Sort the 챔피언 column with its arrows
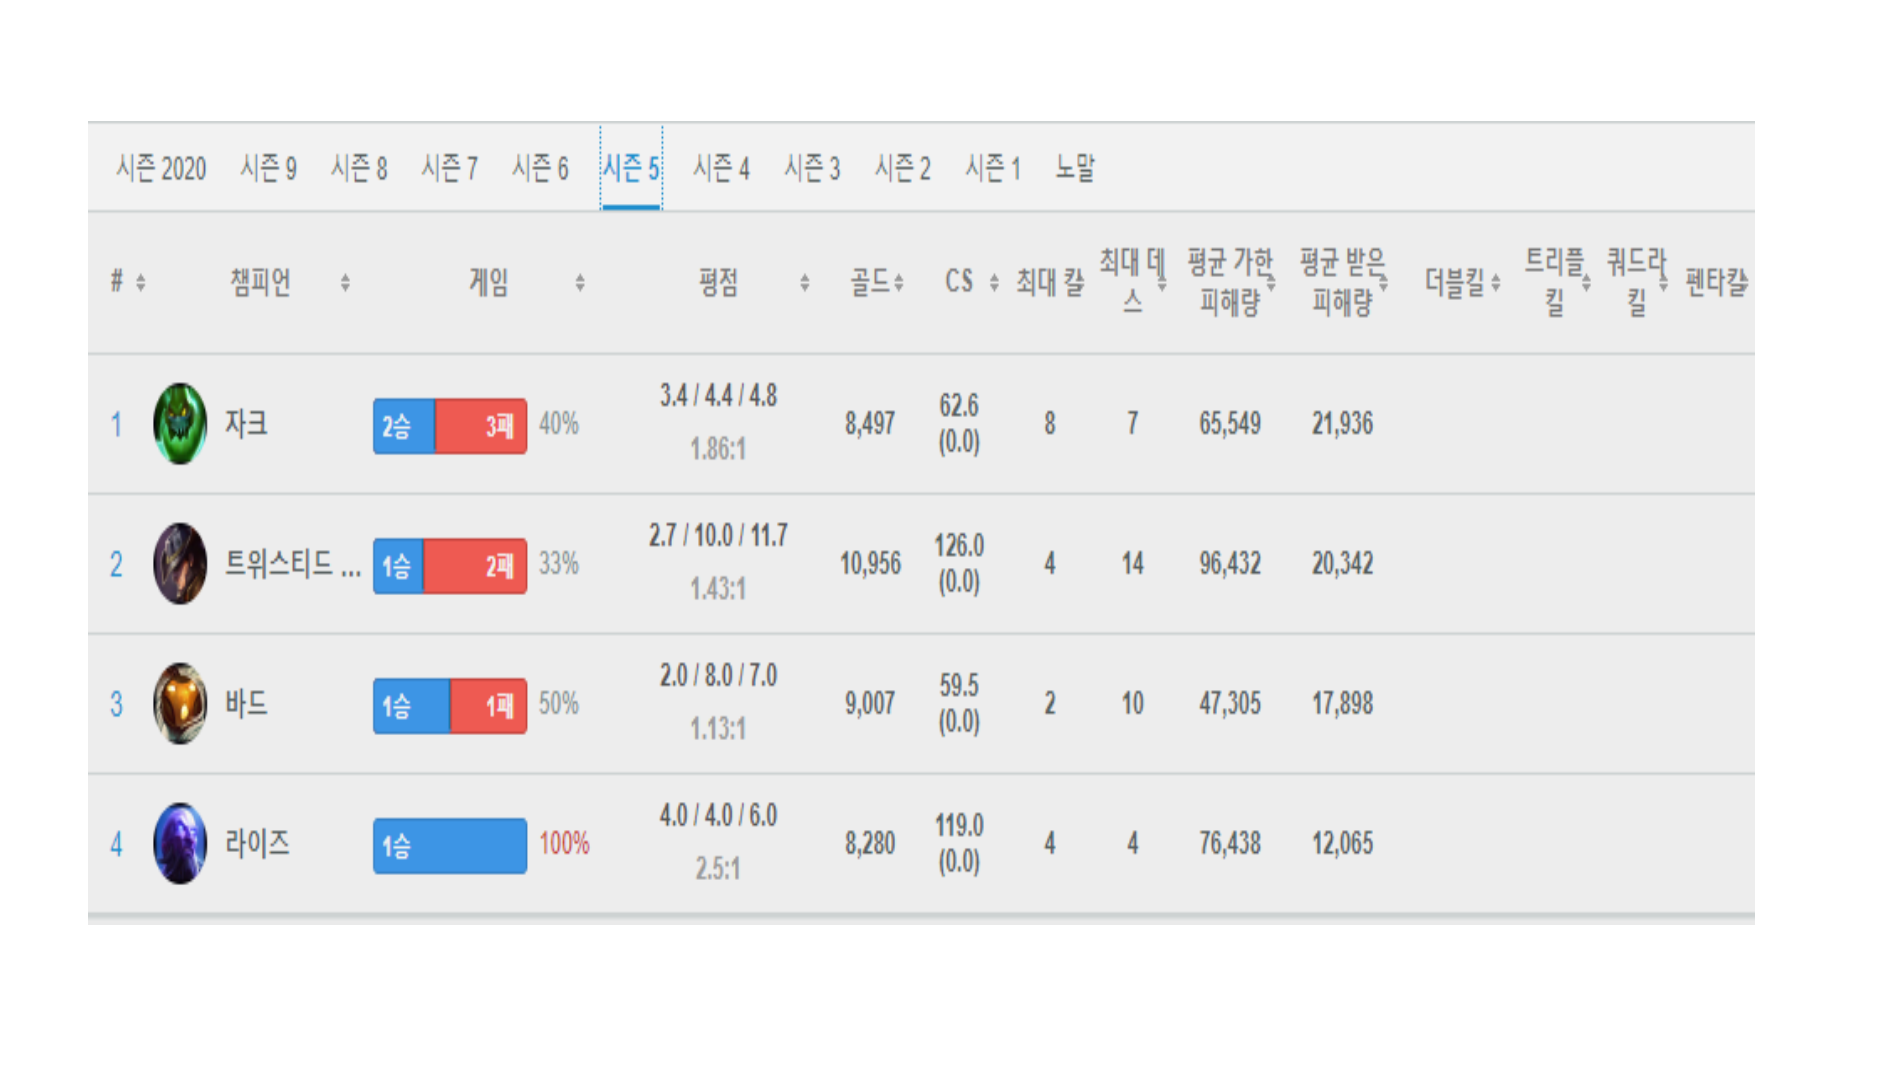 click(345, 283)
